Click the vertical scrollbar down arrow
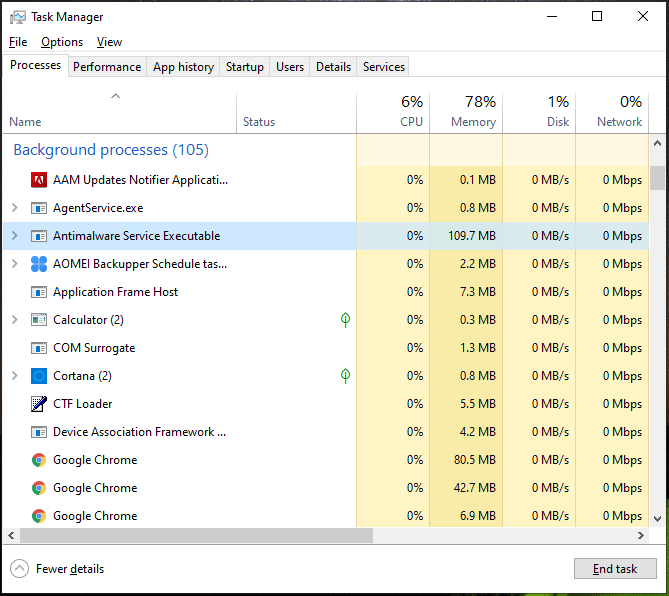 657,519
